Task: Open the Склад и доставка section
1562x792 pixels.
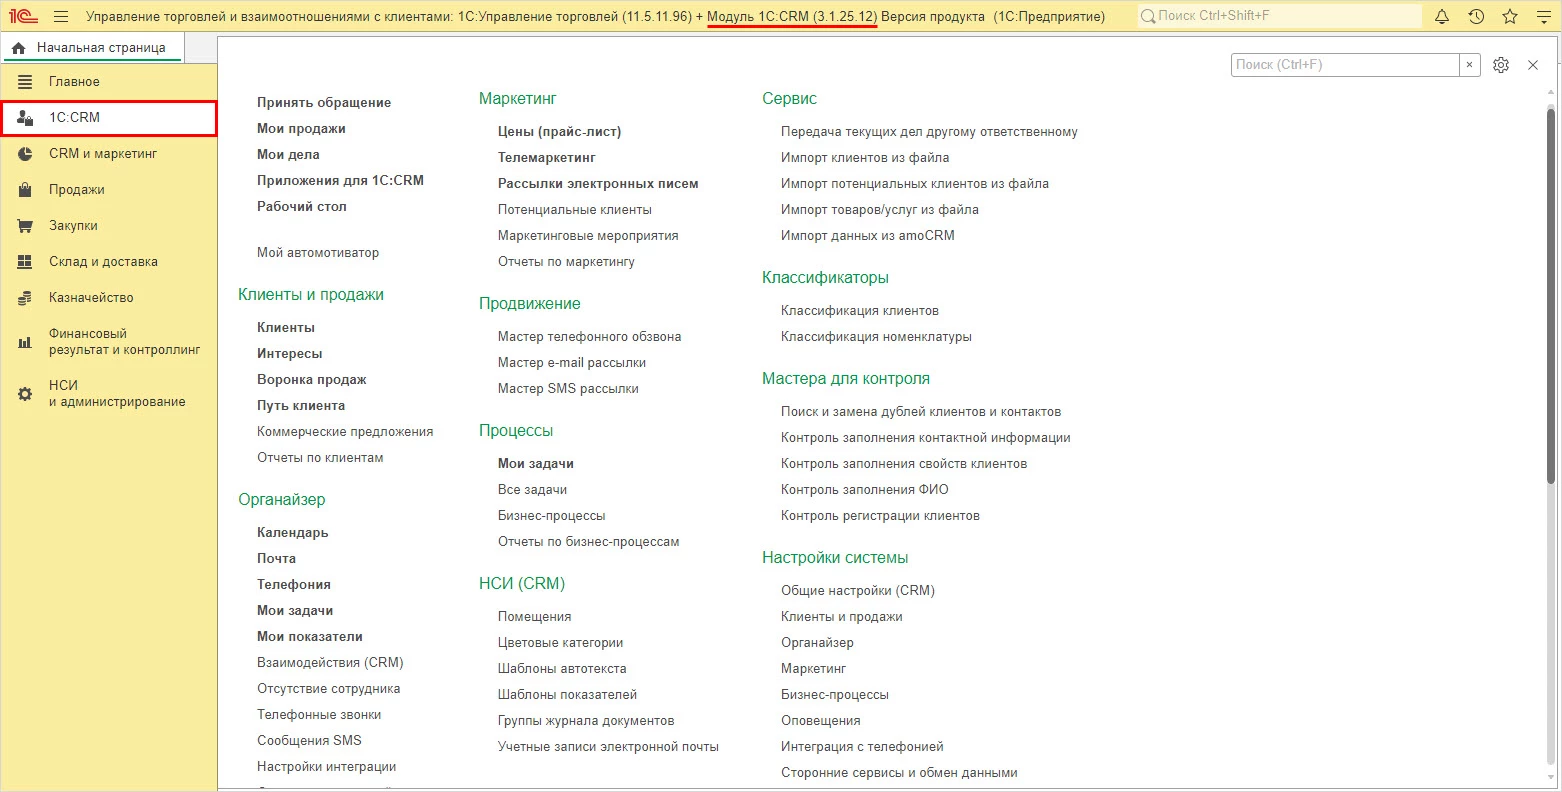Action: coord(109,262)
